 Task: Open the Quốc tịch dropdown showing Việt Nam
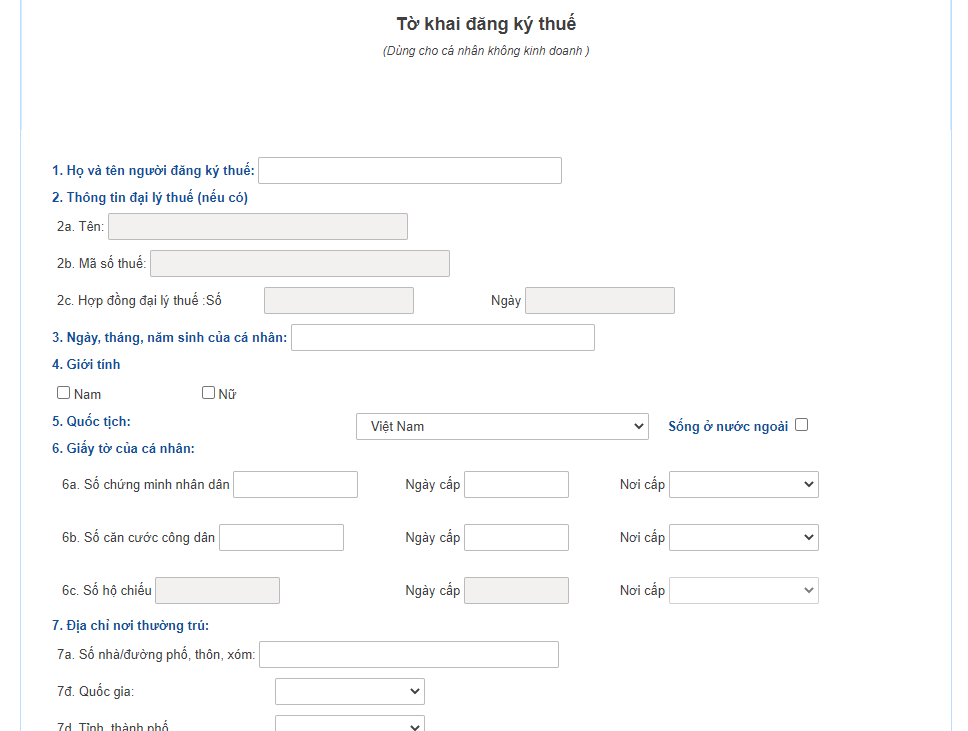[x=502, y=426]
